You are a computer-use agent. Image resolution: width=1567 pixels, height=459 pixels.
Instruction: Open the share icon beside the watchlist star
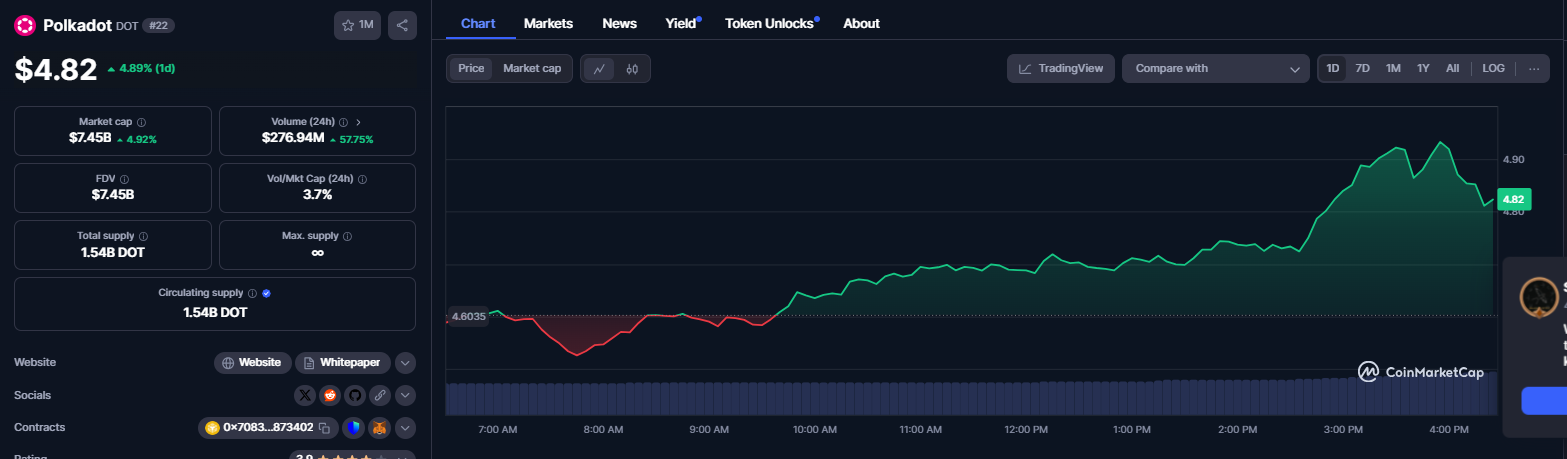pyautogui.click(x=402, y=25)
